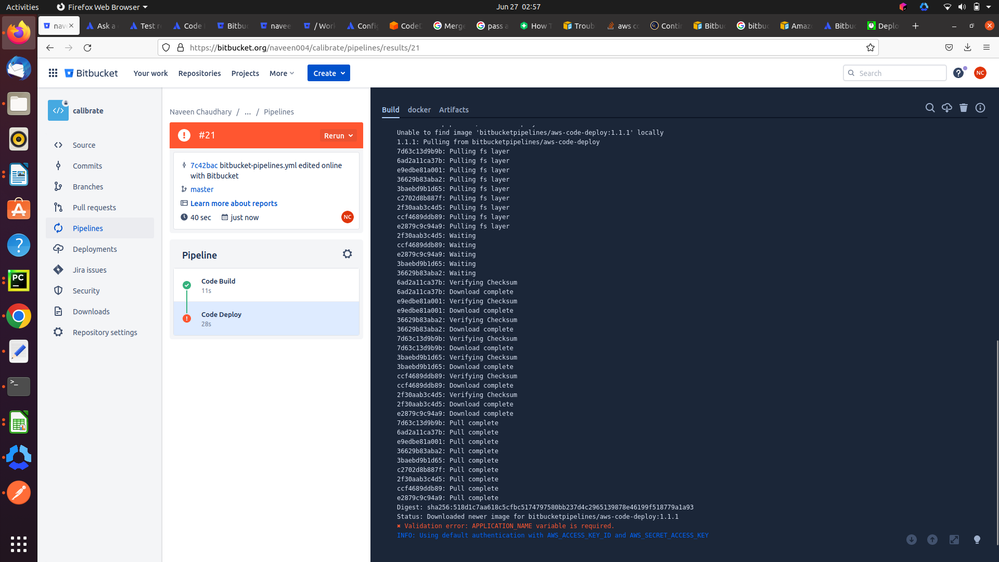
Task: Open Jira issues in sidebar
Action: click(x=89, y=270)
